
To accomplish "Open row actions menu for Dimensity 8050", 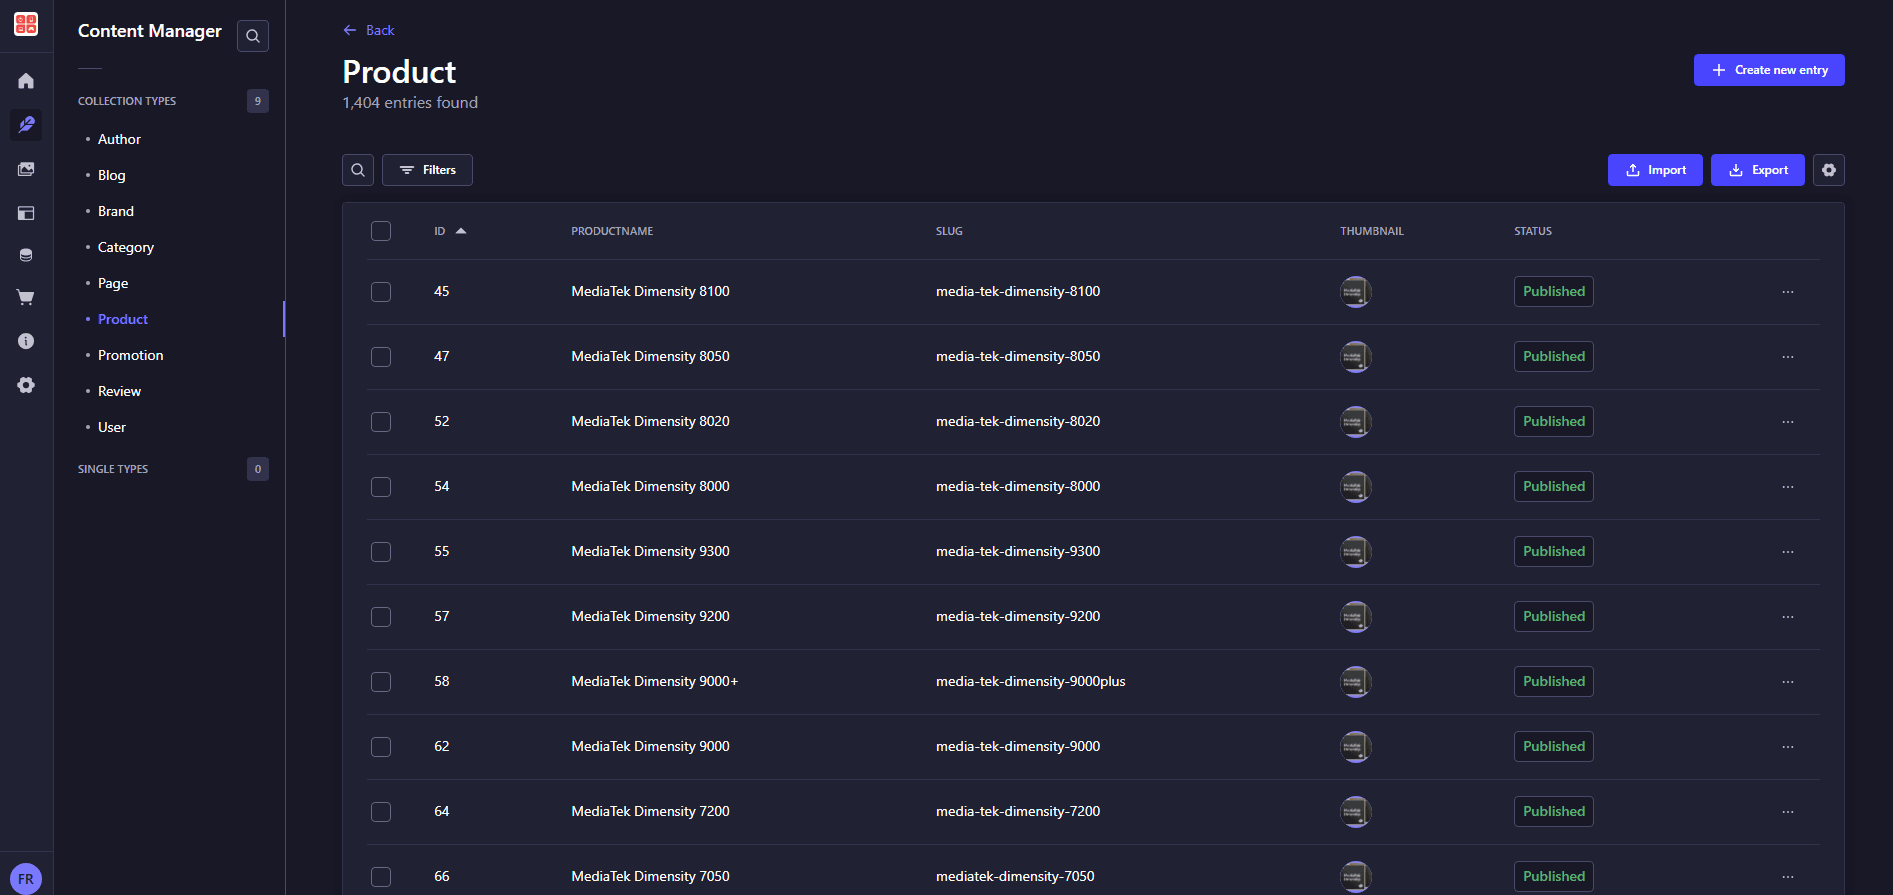I will tap(1788, 357).
